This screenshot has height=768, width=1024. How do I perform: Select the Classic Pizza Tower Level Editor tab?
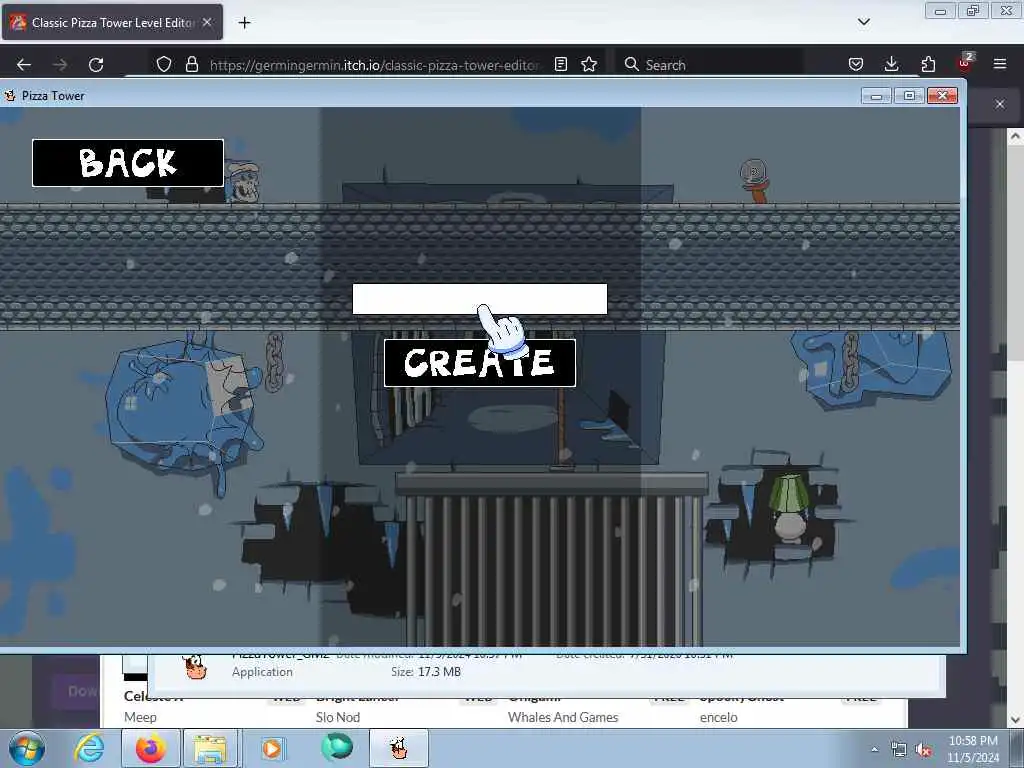112,23
